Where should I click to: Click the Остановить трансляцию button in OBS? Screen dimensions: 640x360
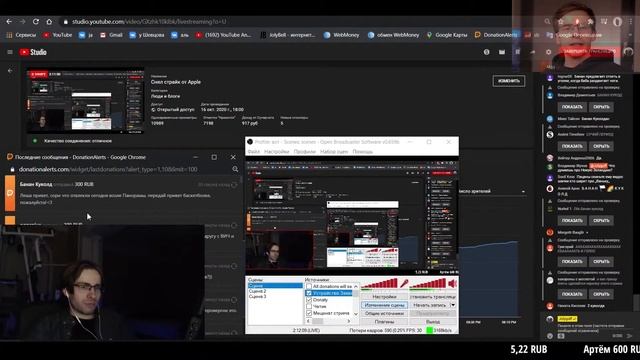(x=433, y=297)
